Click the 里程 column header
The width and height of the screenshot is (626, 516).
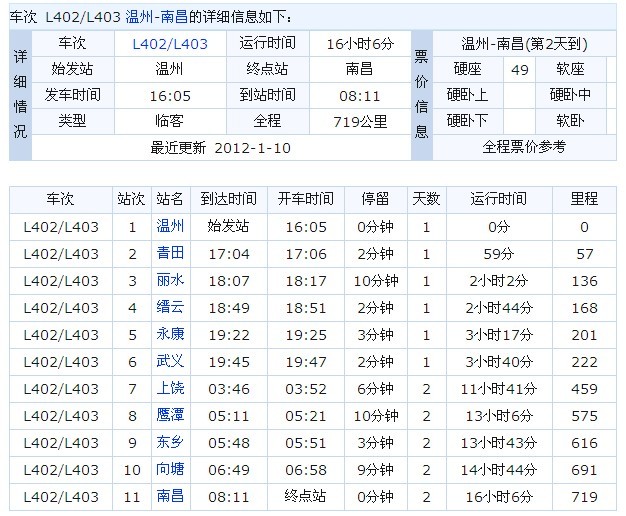(584, 199)
